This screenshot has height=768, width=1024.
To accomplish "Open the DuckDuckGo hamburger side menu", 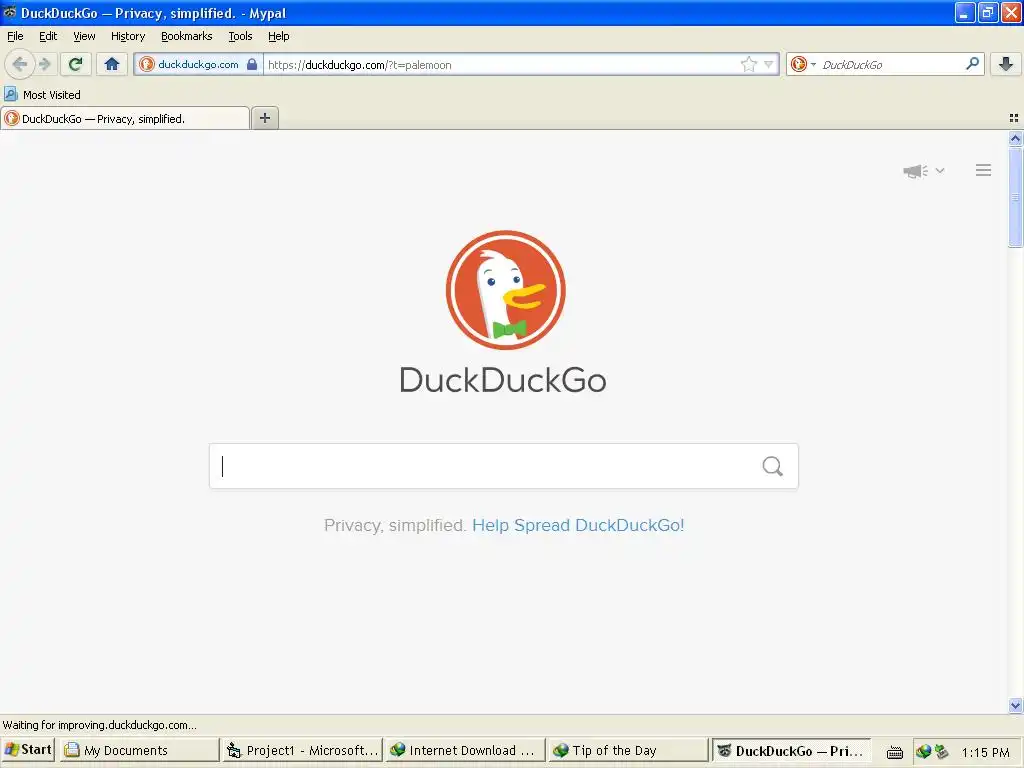I will tap(983, 170).
